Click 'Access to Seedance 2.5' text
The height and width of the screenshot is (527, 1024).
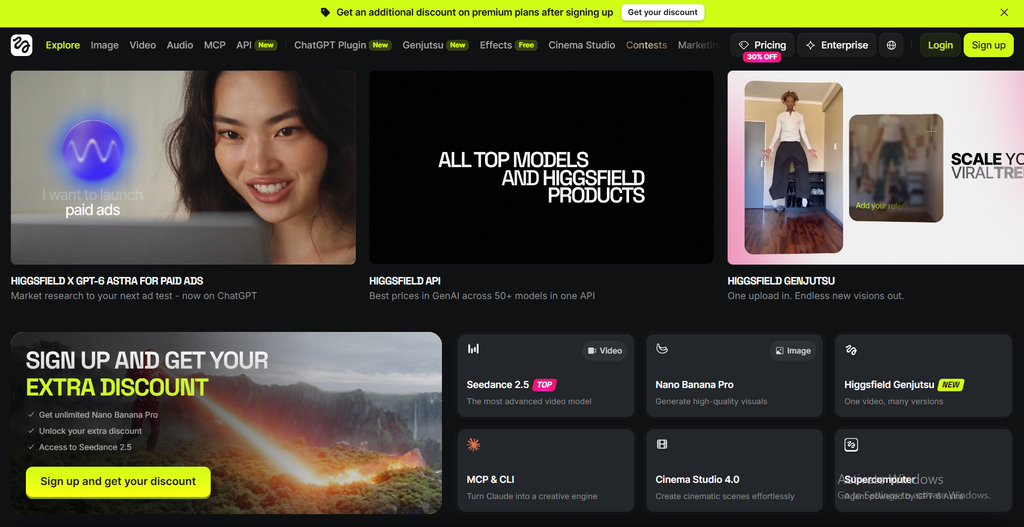pos(85,447)
